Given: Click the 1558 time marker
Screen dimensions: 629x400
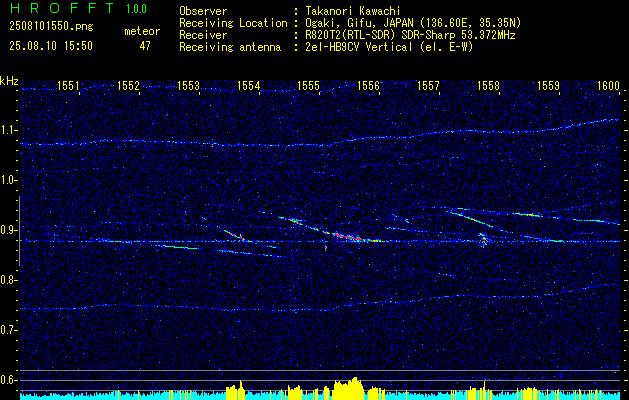Looking at the screenshot, I should click(488, 85).
